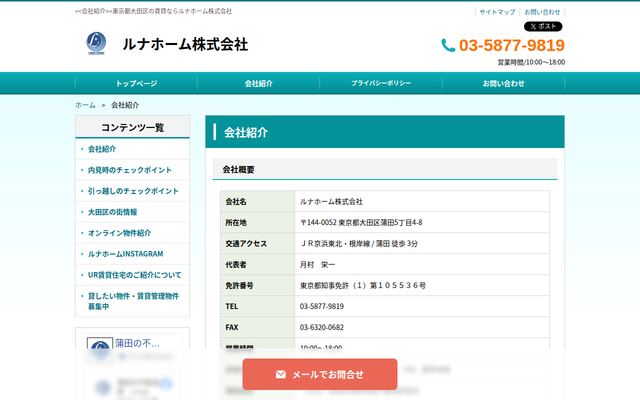Select トップページ in the navigation bar
This screenshot has height=400, width=640.
click(x=136, y=83)
